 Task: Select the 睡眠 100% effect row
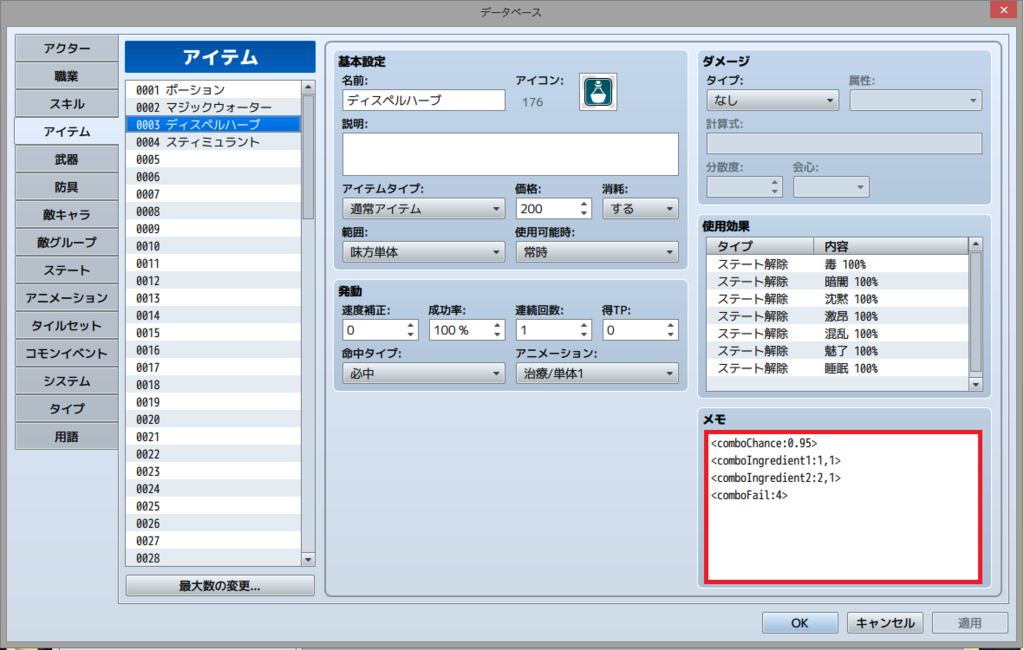tap(837, 368)
